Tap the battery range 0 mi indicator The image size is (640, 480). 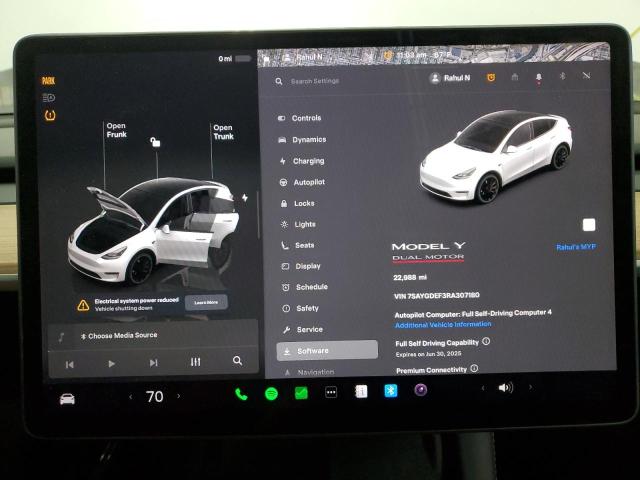coord(235,59)
